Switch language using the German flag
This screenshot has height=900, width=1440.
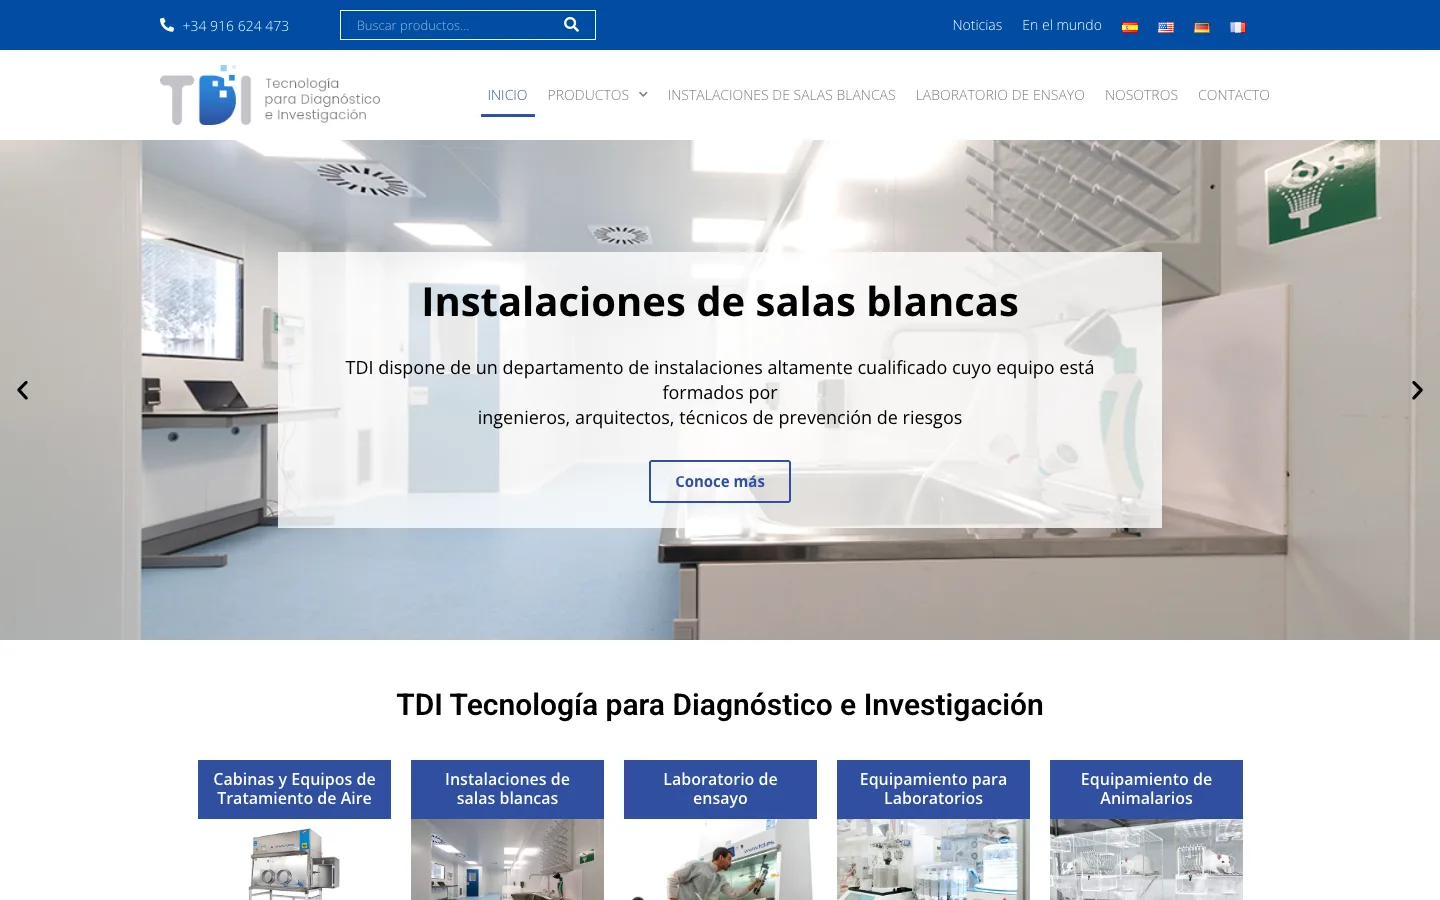click(1202, 27)
